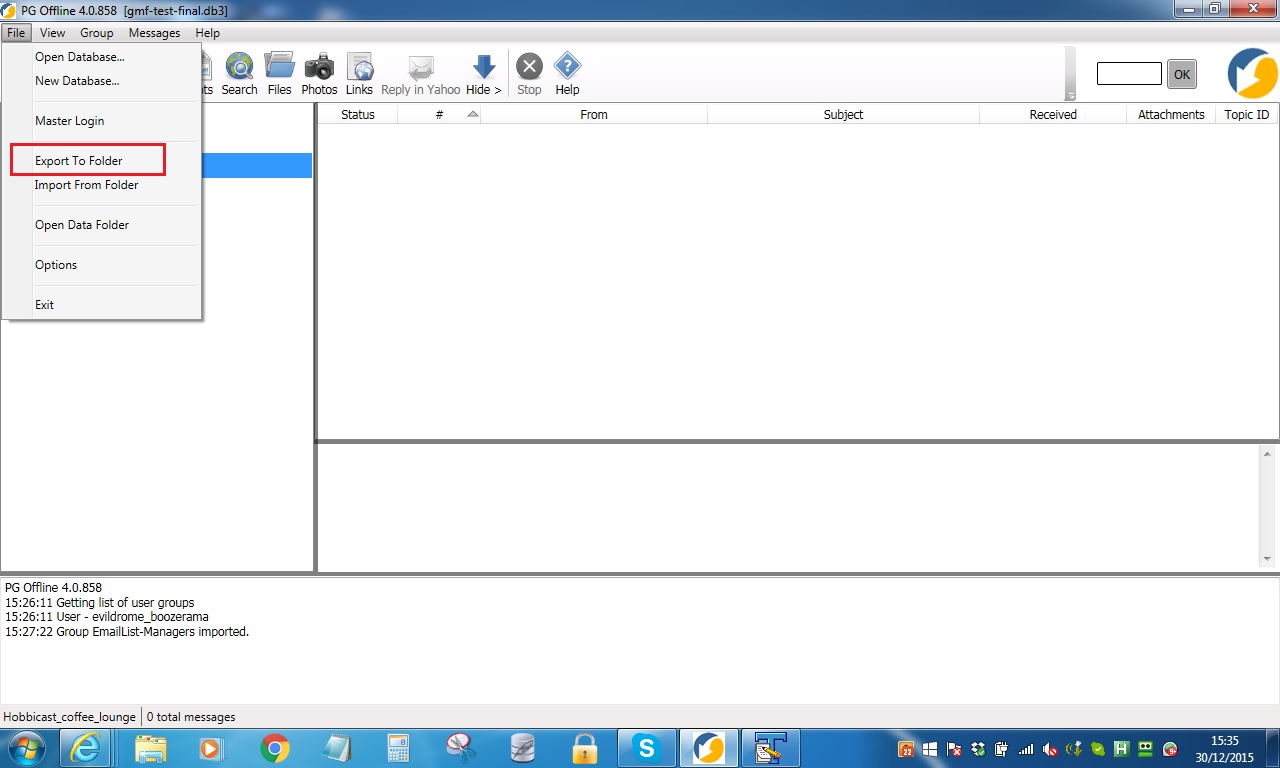Open the Group menu
The image size is (1280, 768).
(97, 33)
